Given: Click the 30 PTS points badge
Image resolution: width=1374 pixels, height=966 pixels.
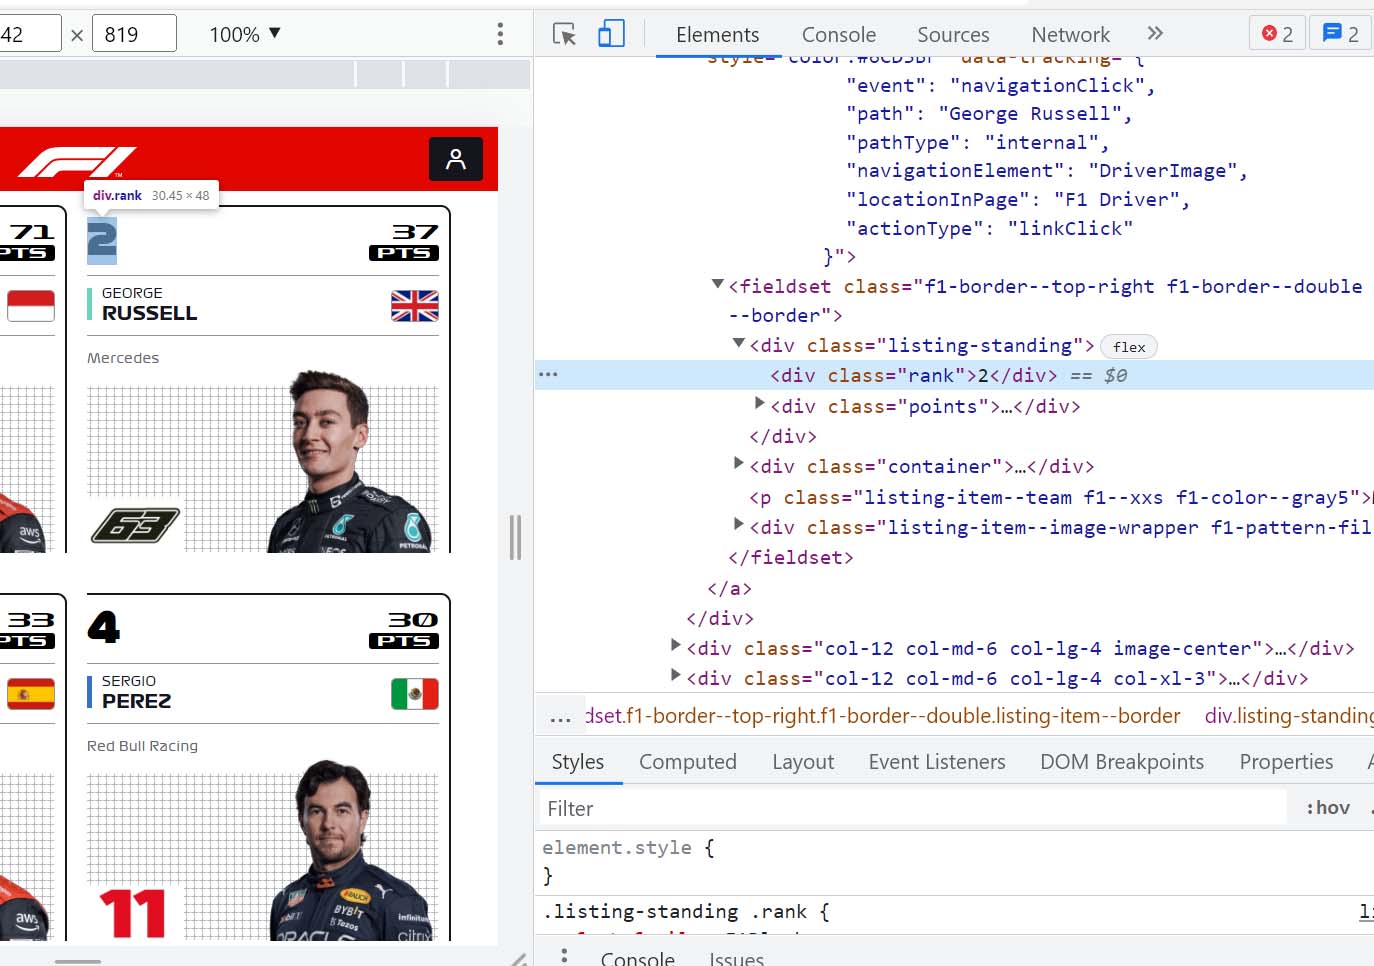Looking at the screenshot, I should [x=404, y=630].
